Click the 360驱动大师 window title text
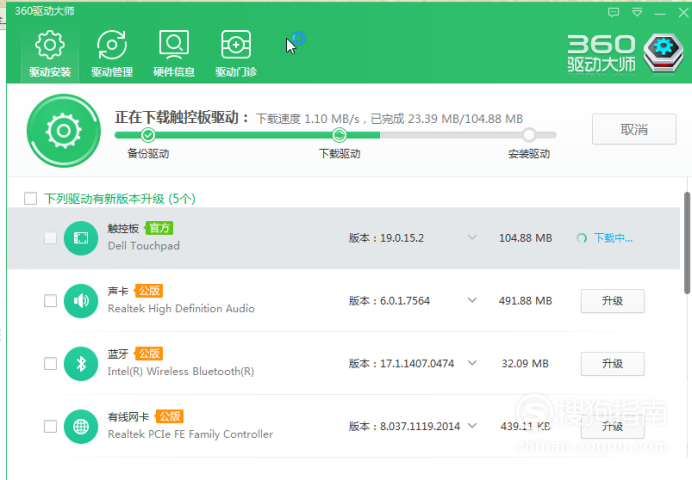This screenshot has width=692, height=480. pos(45,11)
